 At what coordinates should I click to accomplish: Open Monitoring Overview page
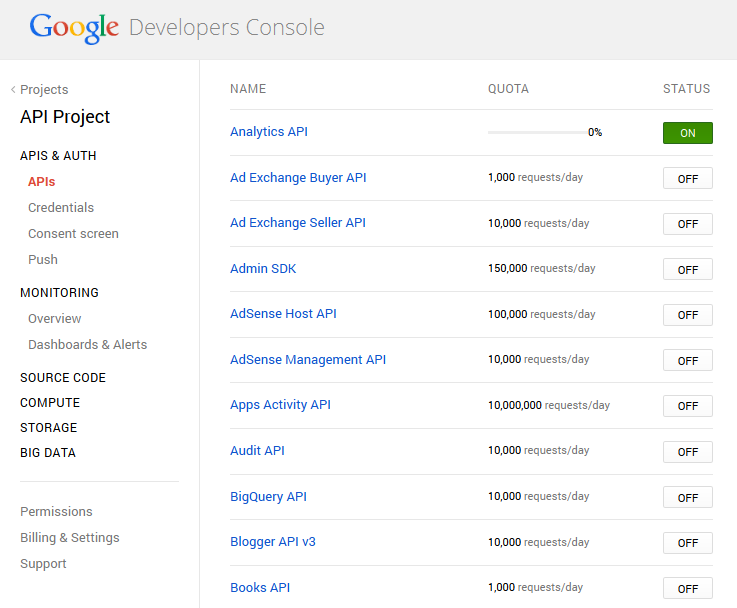click(55, 319)
